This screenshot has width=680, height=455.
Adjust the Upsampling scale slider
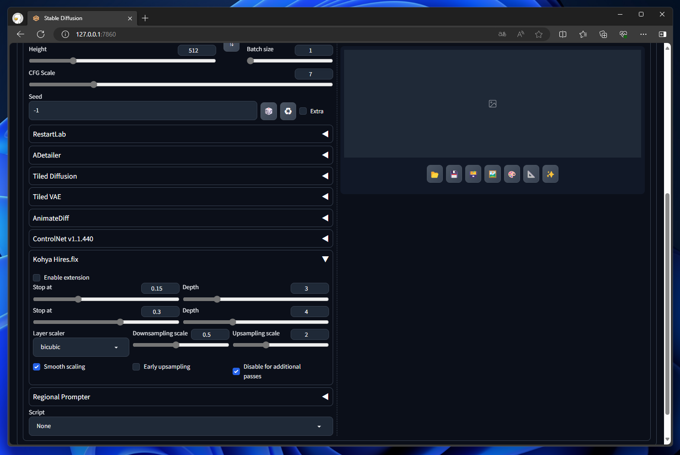pyautogui.click(x=281, y=345)
